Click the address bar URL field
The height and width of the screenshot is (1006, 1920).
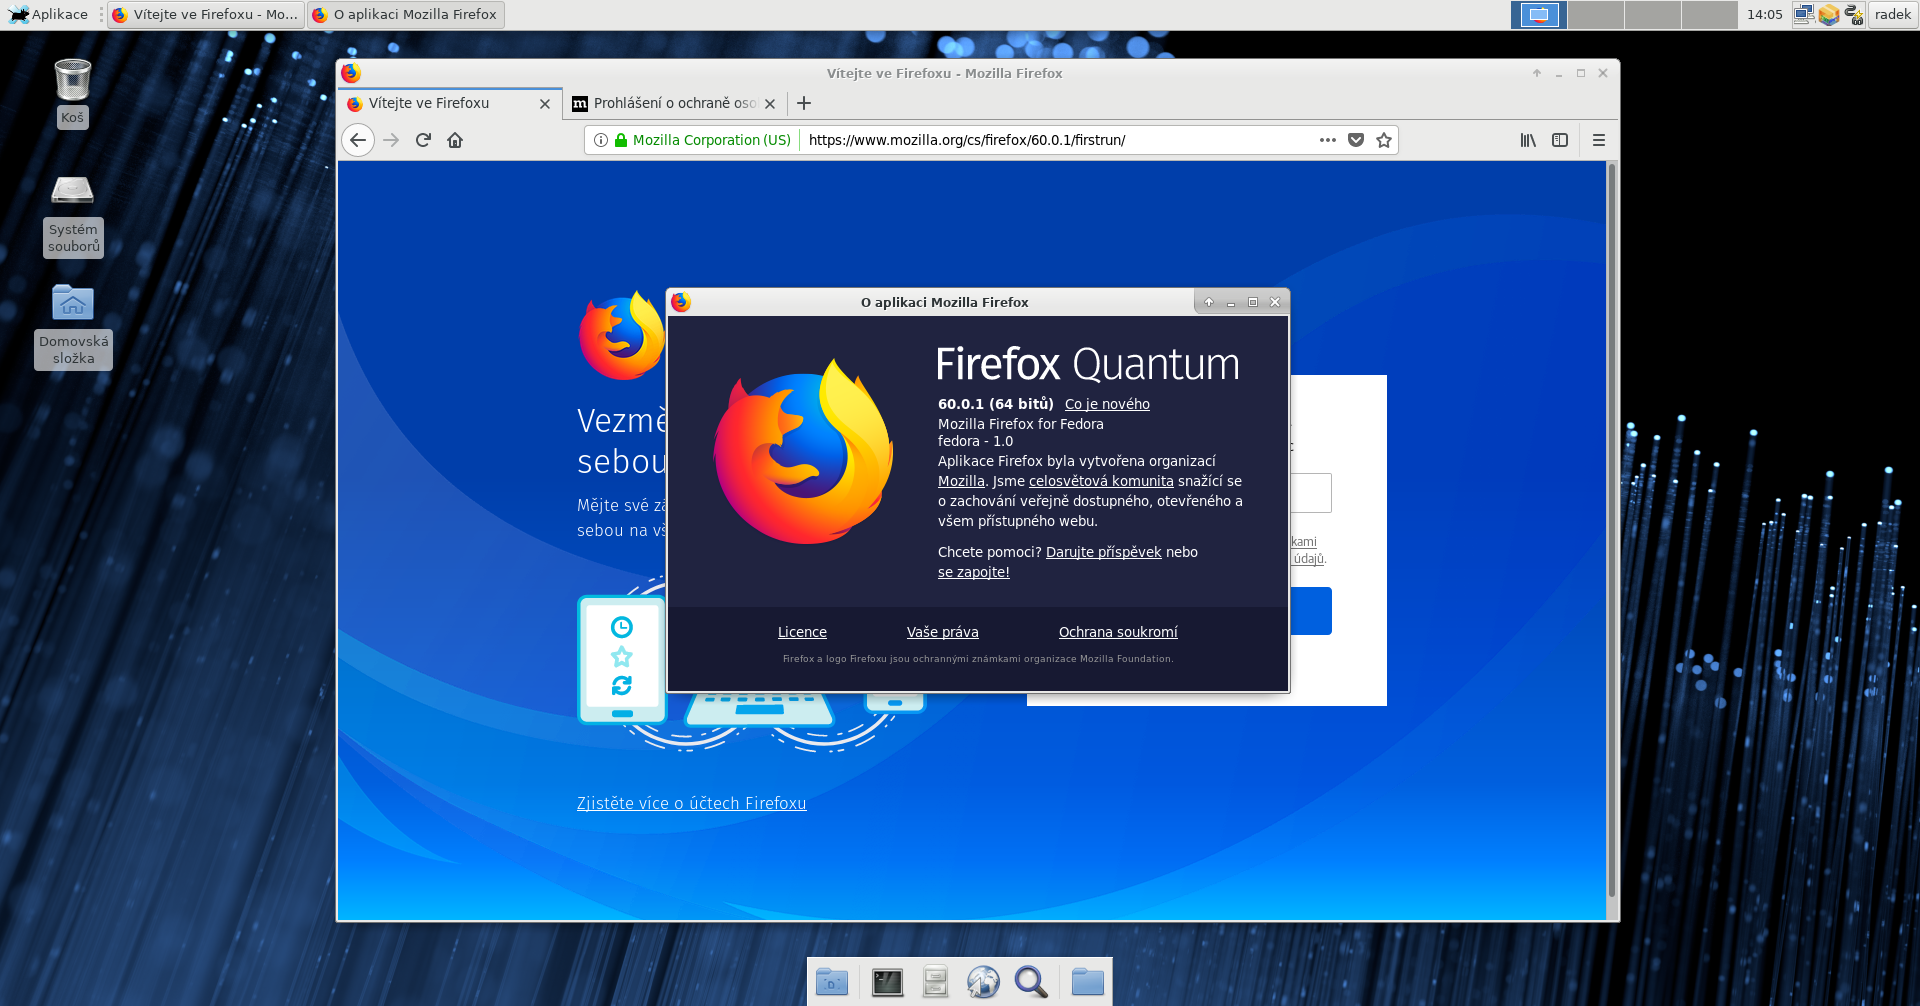point(1050,140)
